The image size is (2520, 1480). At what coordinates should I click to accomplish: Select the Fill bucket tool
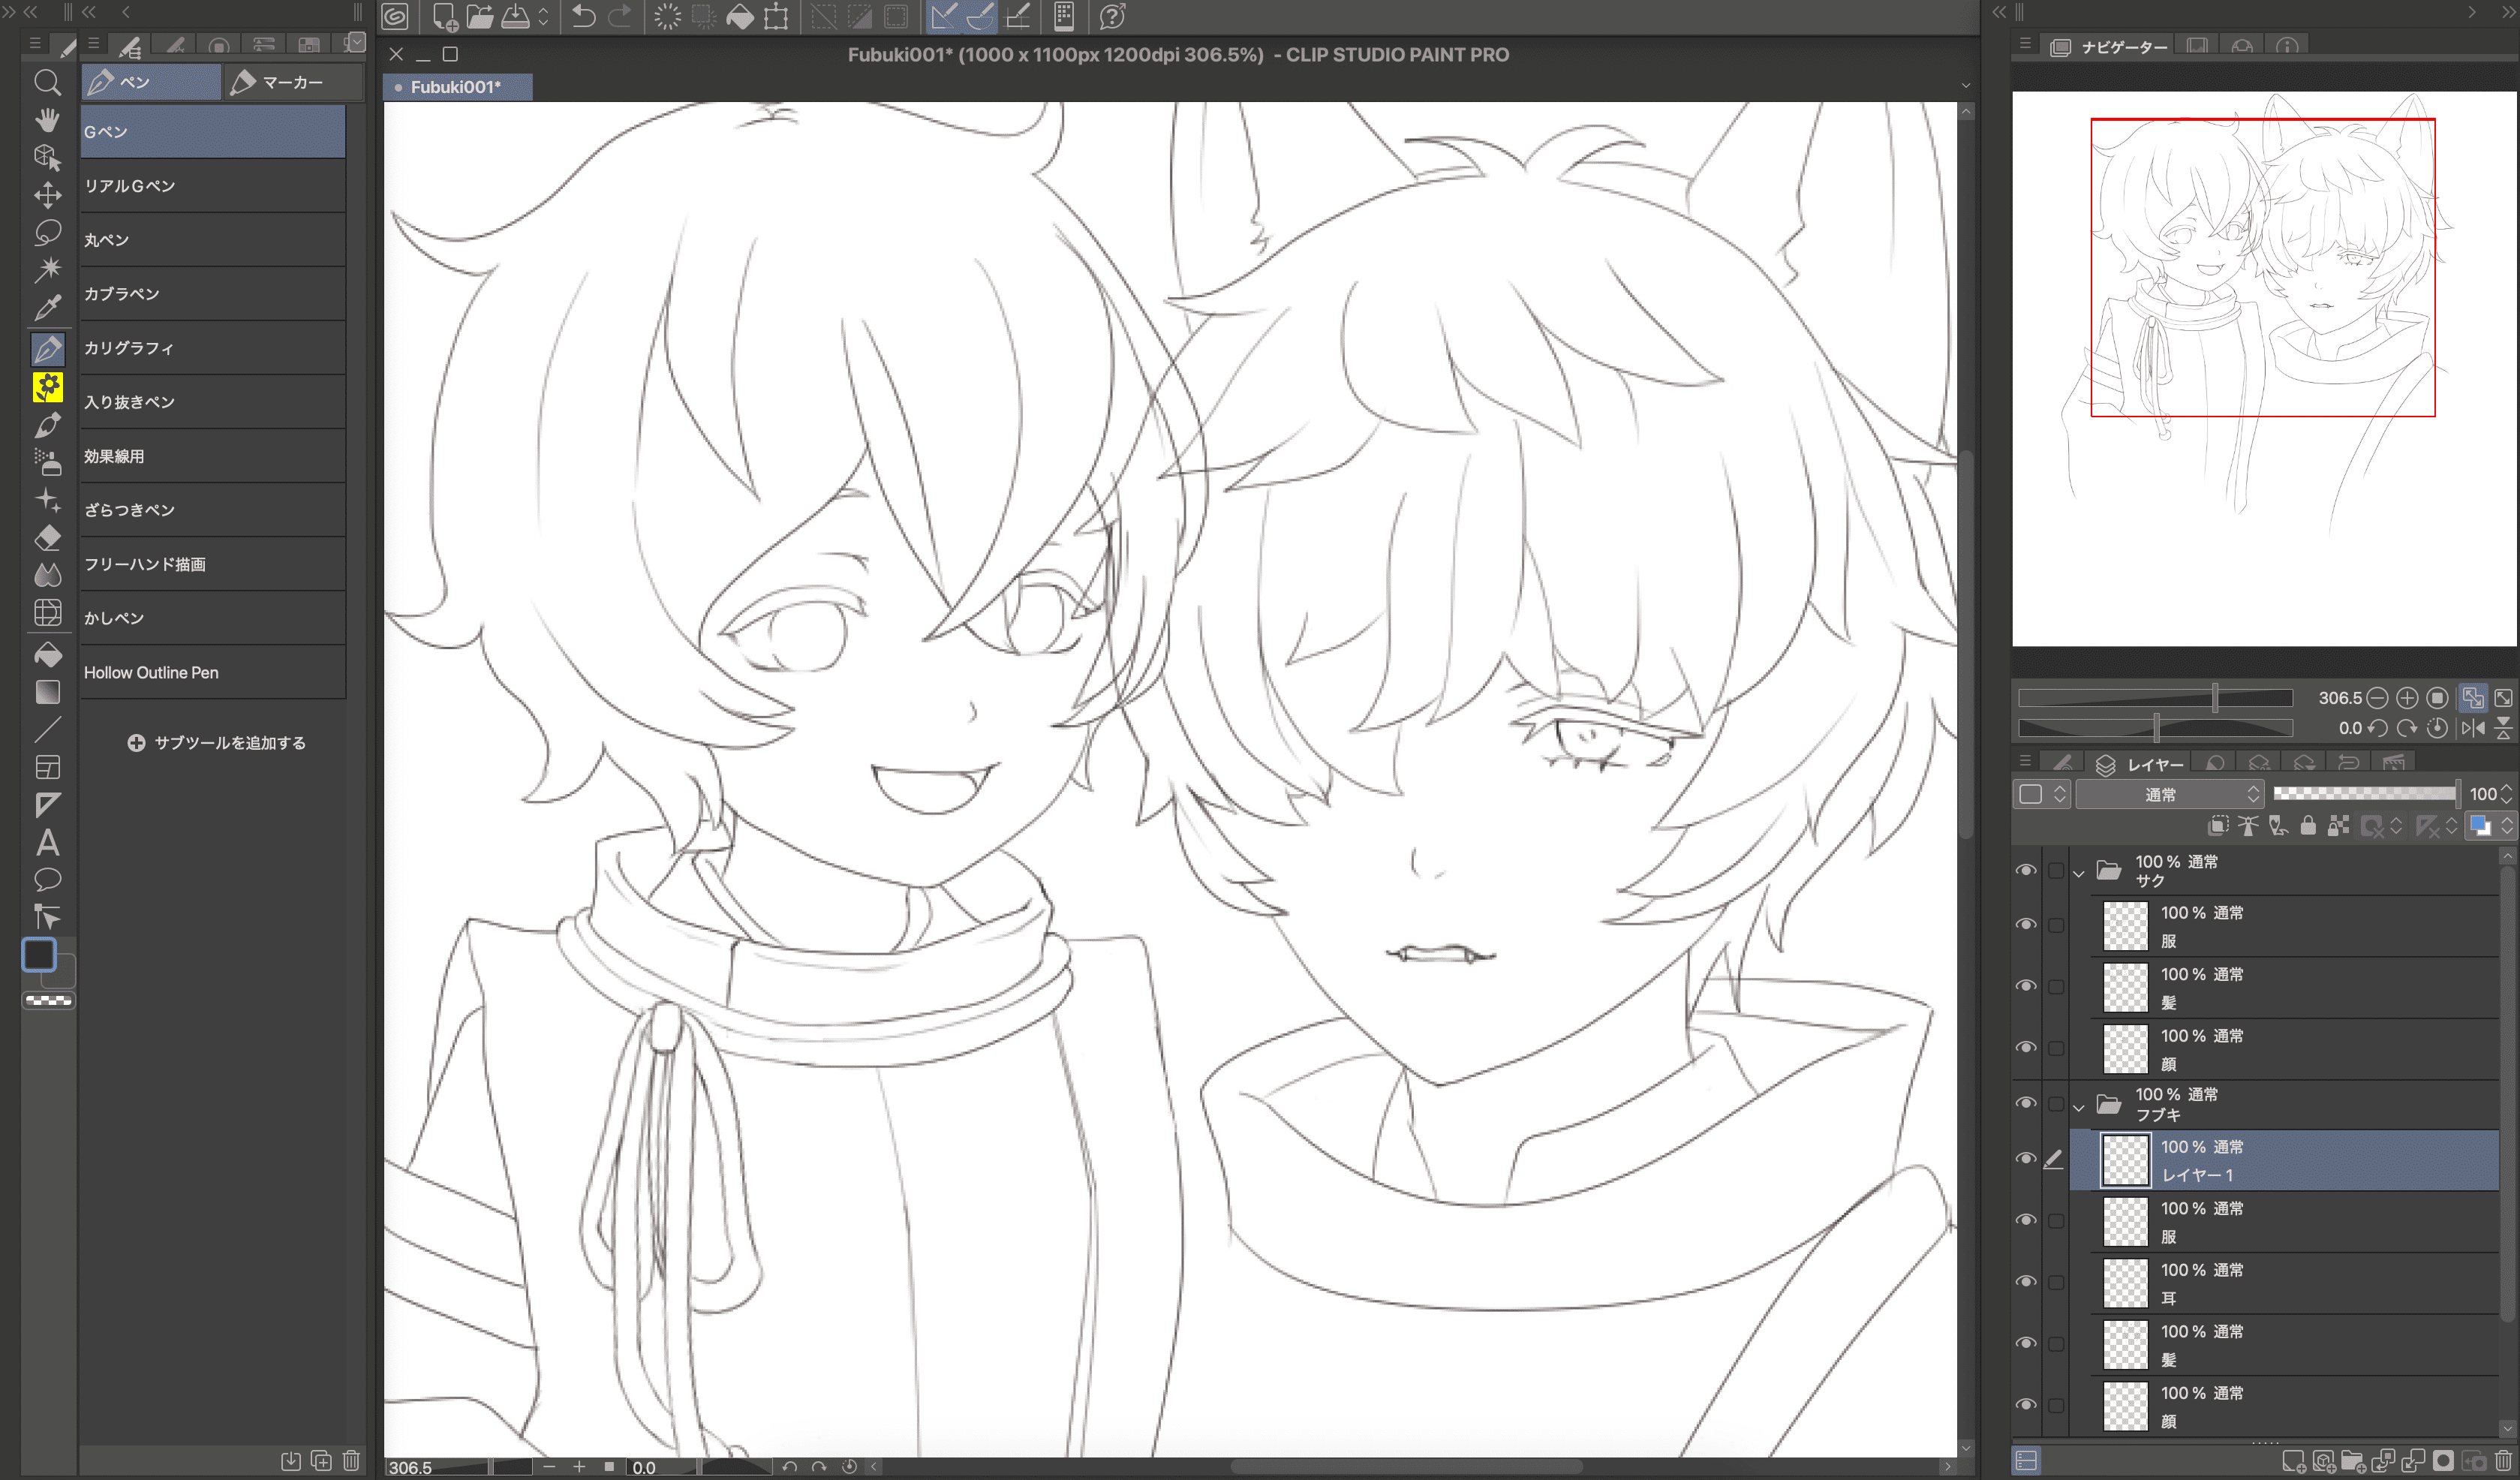coord(47,655)
